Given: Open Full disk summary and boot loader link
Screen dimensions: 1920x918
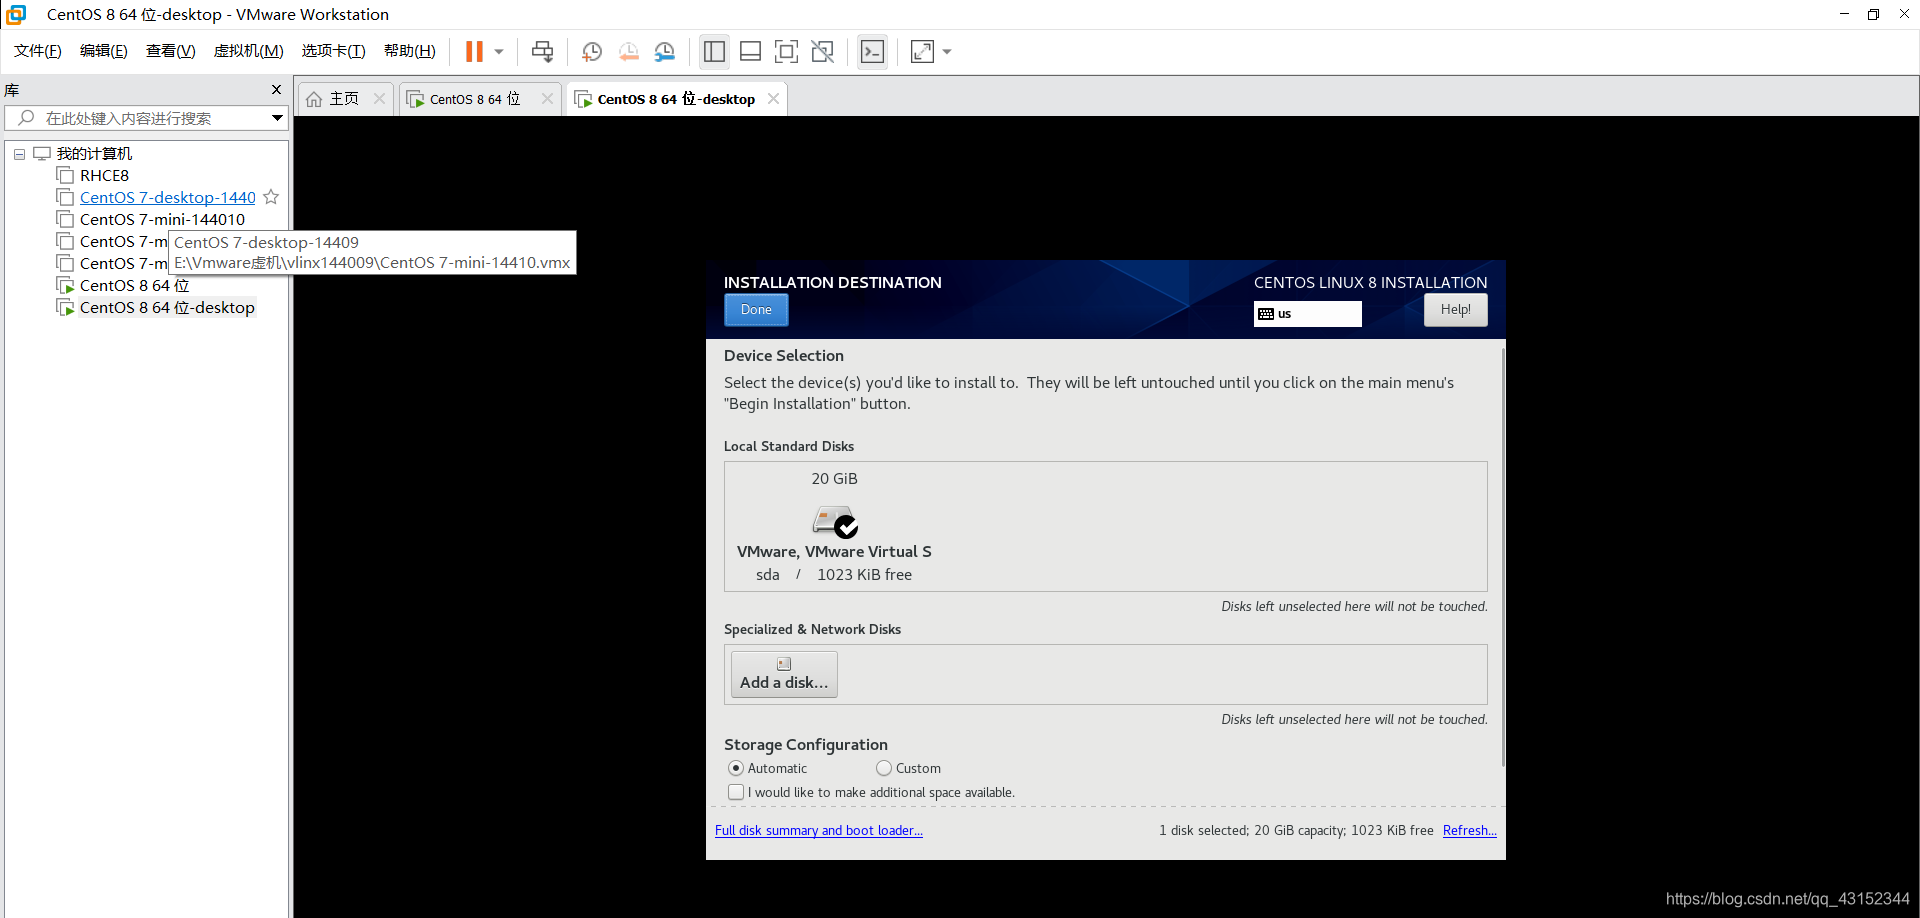Looking at the screenshot, I should 819,830.
